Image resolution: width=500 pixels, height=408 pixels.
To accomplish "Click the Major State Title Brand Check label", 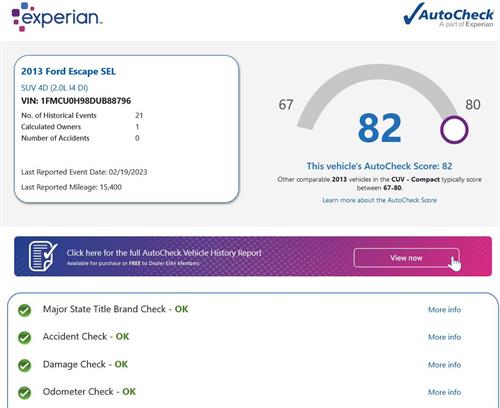I will [x=115, y=309].
